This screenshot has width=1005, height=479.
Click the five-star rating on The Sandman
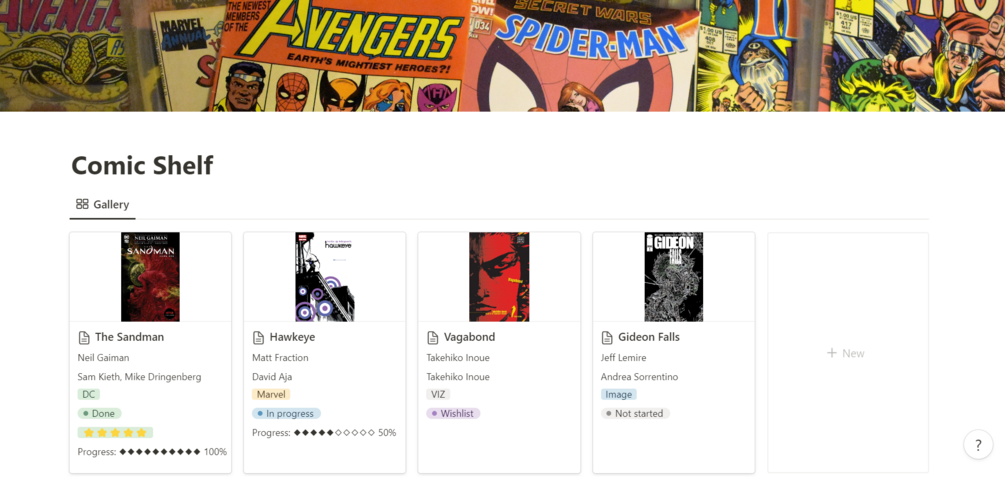tap(115, 433)
